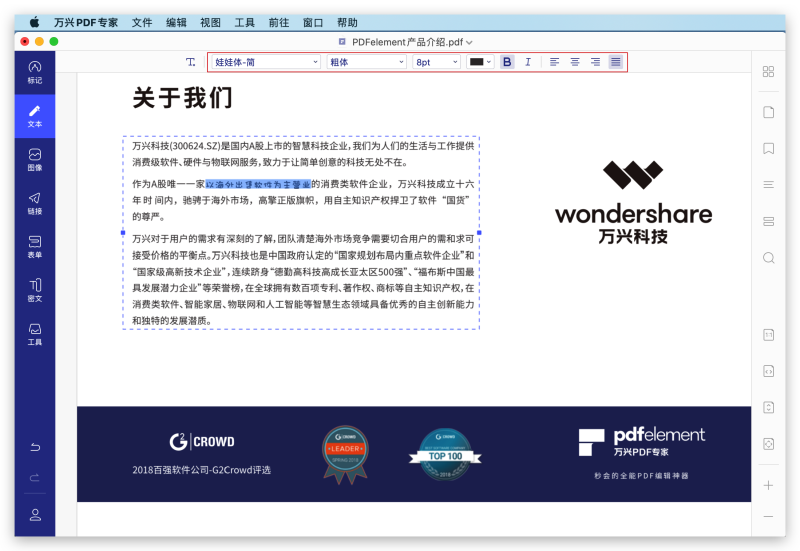This screenshot has height=551, width=800.
Task: Open the single page view icon
Action: (x=768, y=112)
